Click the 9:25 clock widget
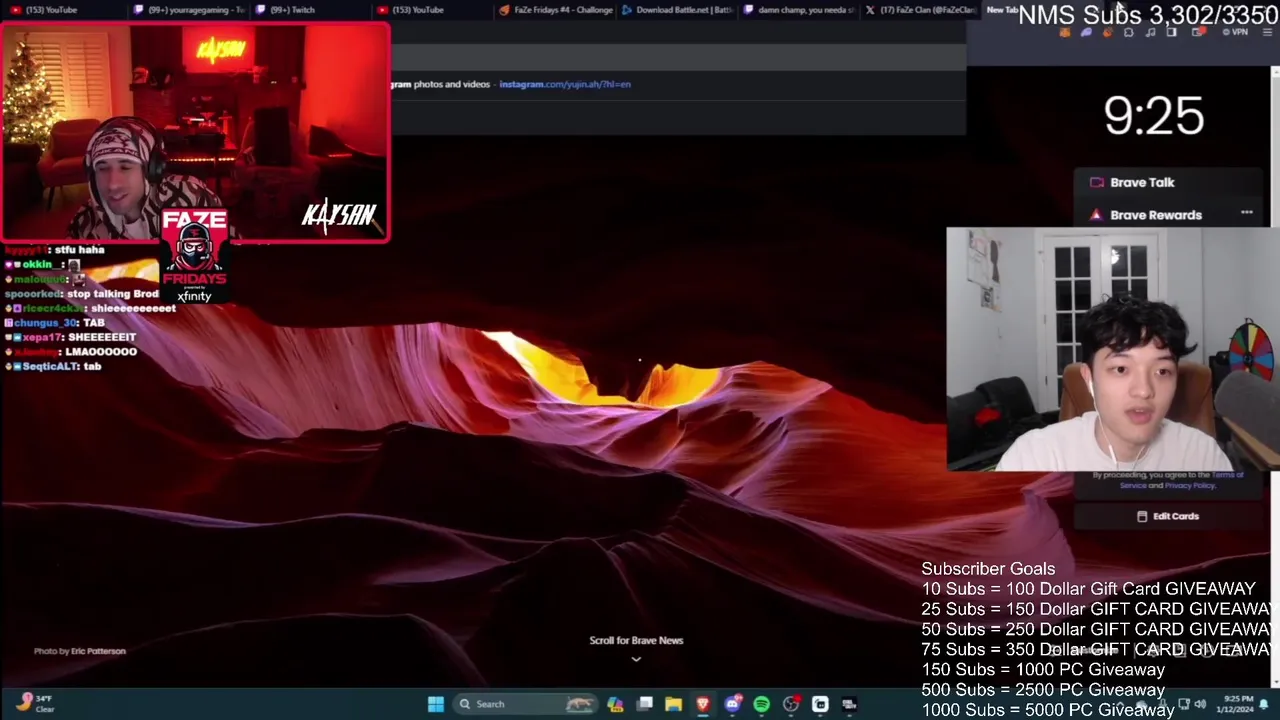The width and height of the screenshot is (1280, 720). tap(1153, 116)
